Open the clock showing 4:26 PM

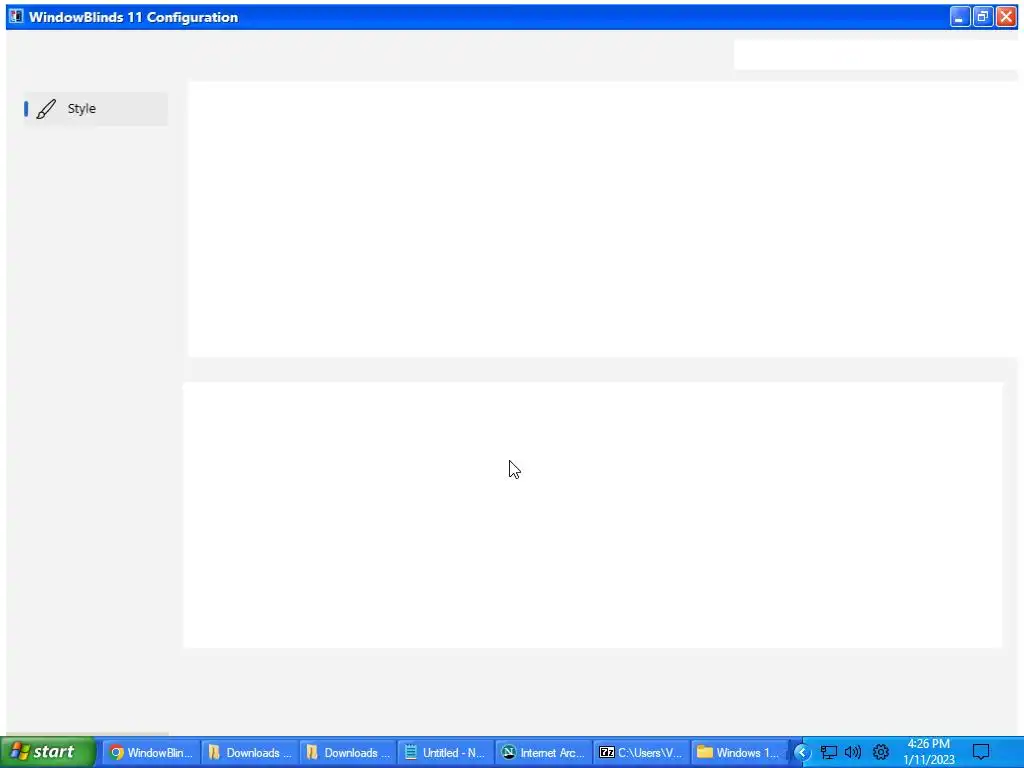click(x=929, y=752)
